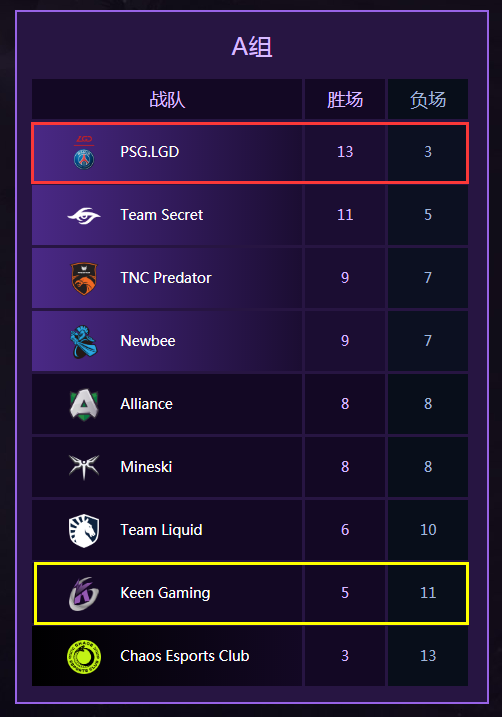Click the 负场 losses column header

coord(428,99)
